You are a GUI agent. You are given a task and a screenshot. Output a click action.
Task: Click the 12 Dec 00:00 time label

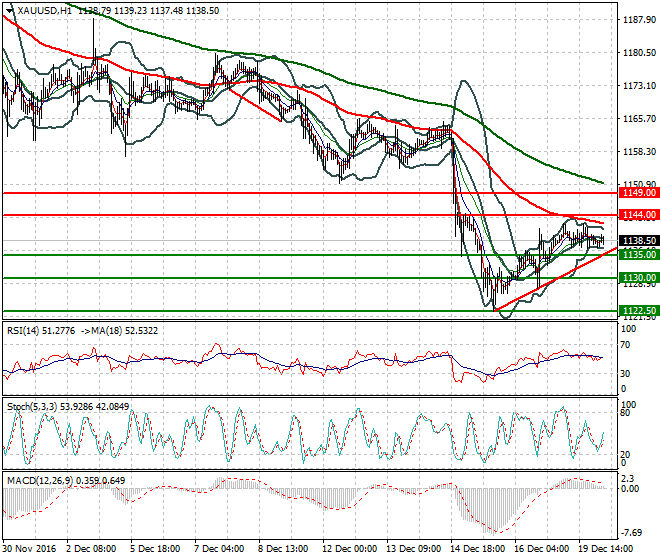pyautogui.click(x=349, y=549)
